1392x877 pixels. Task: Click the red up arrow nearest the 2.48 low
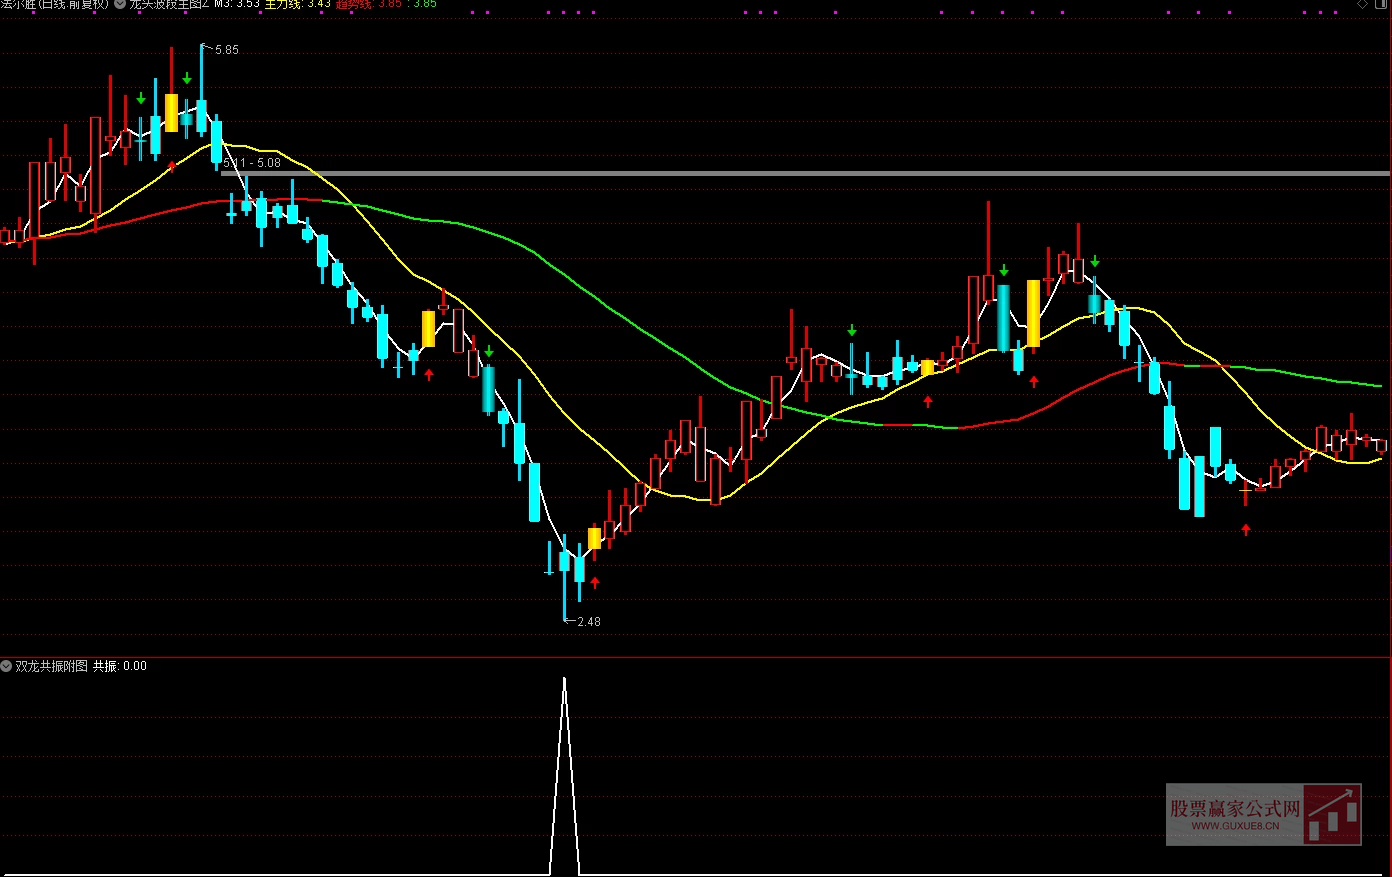click(x=595, y=582)
